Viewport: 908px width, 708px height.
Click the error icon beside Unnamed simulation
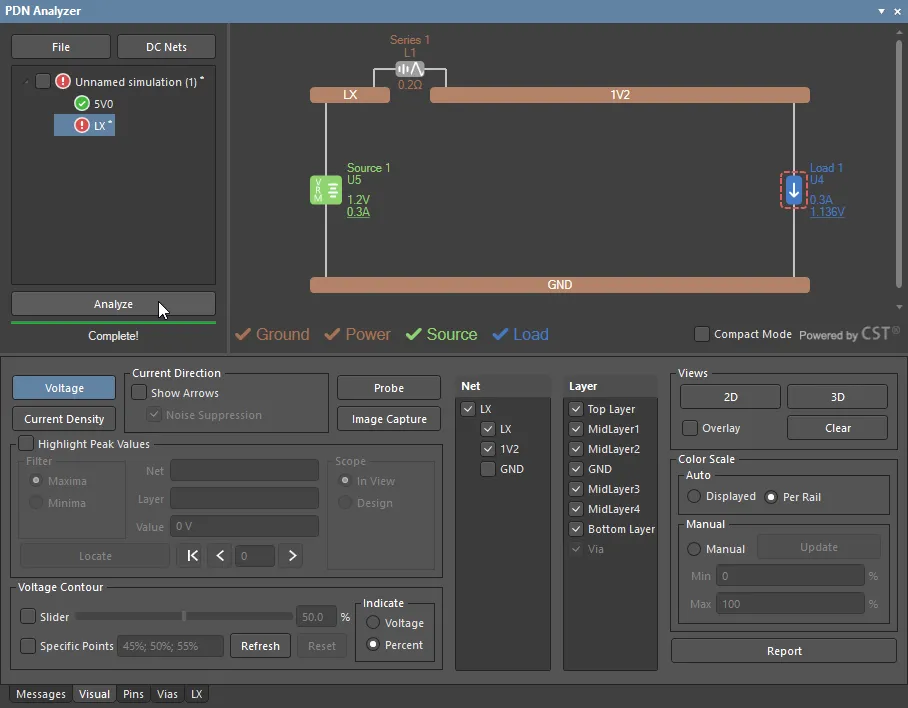click(x=63, y=82)
